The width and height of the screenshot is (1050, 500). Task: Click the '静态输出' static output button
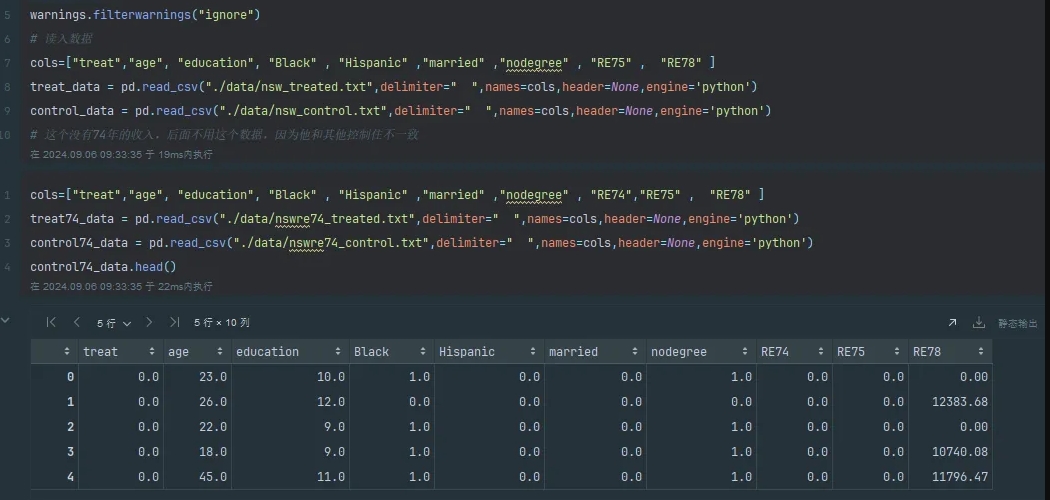pos(1017,323)
